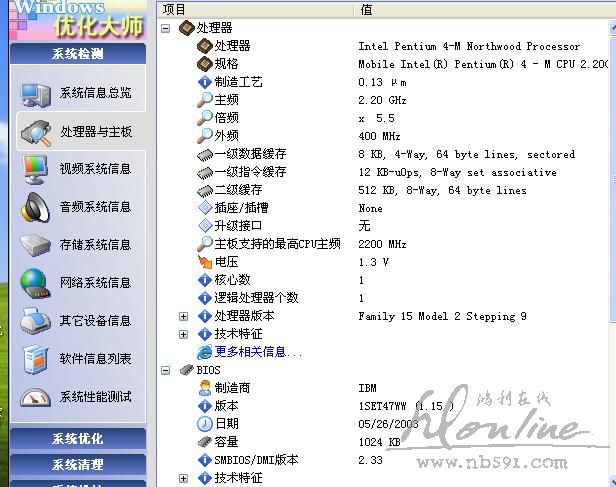Click the 二级缓存 memory chip icon

(x=205, y=191)
